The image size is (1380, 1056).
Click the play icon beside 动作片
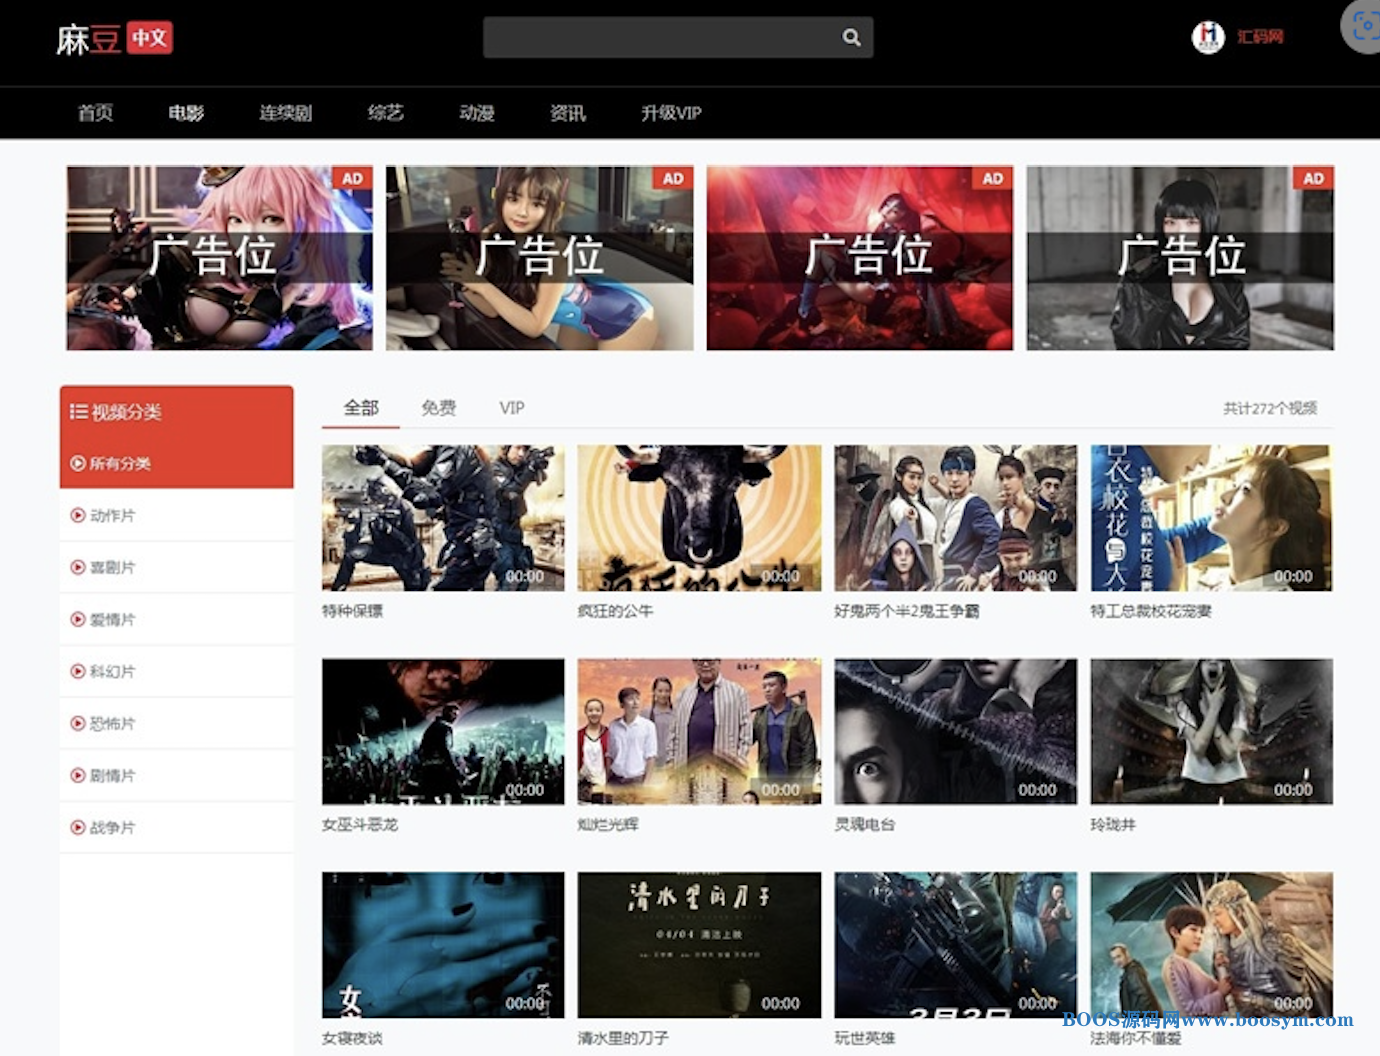[77, 515]
